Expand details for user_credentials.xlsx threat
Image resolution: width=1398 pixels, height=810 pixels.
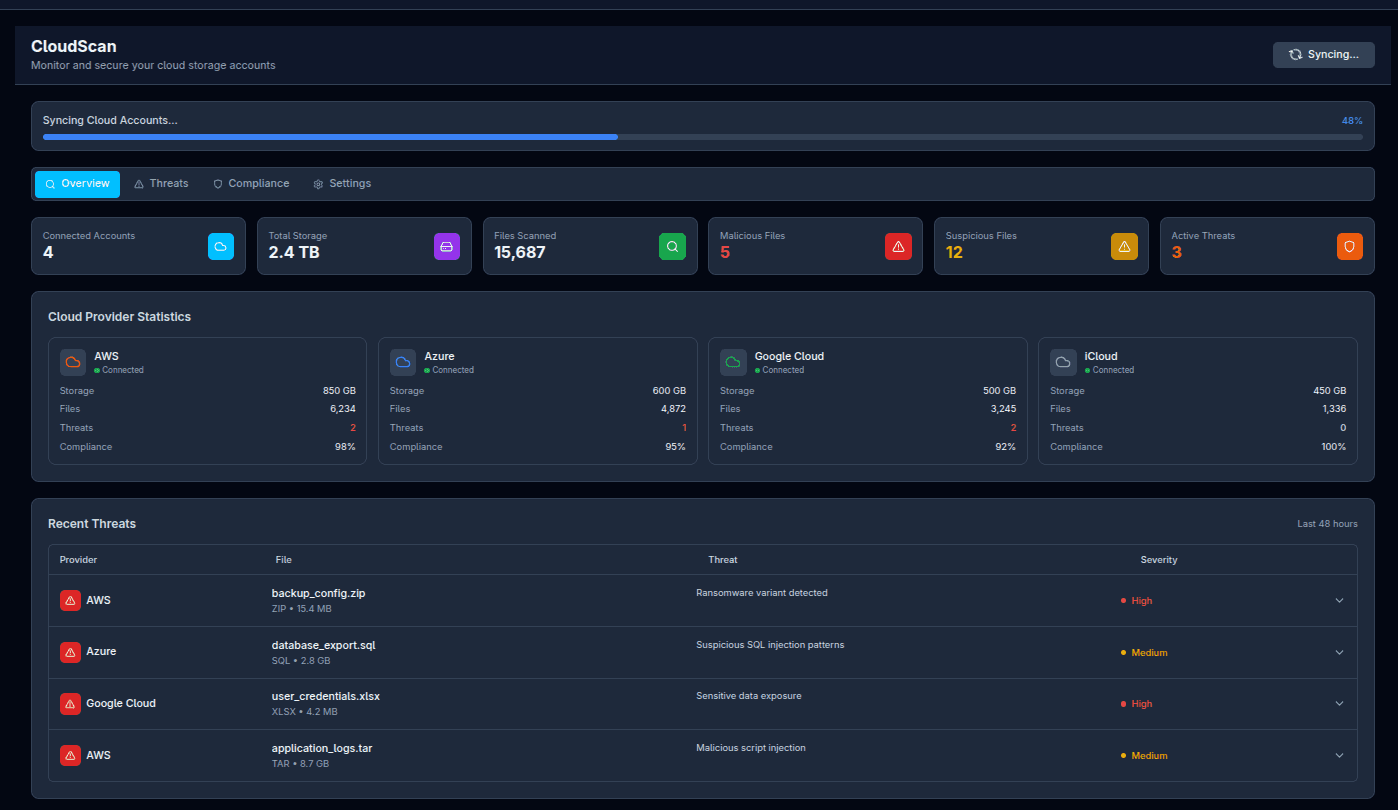coord(1339,704)
